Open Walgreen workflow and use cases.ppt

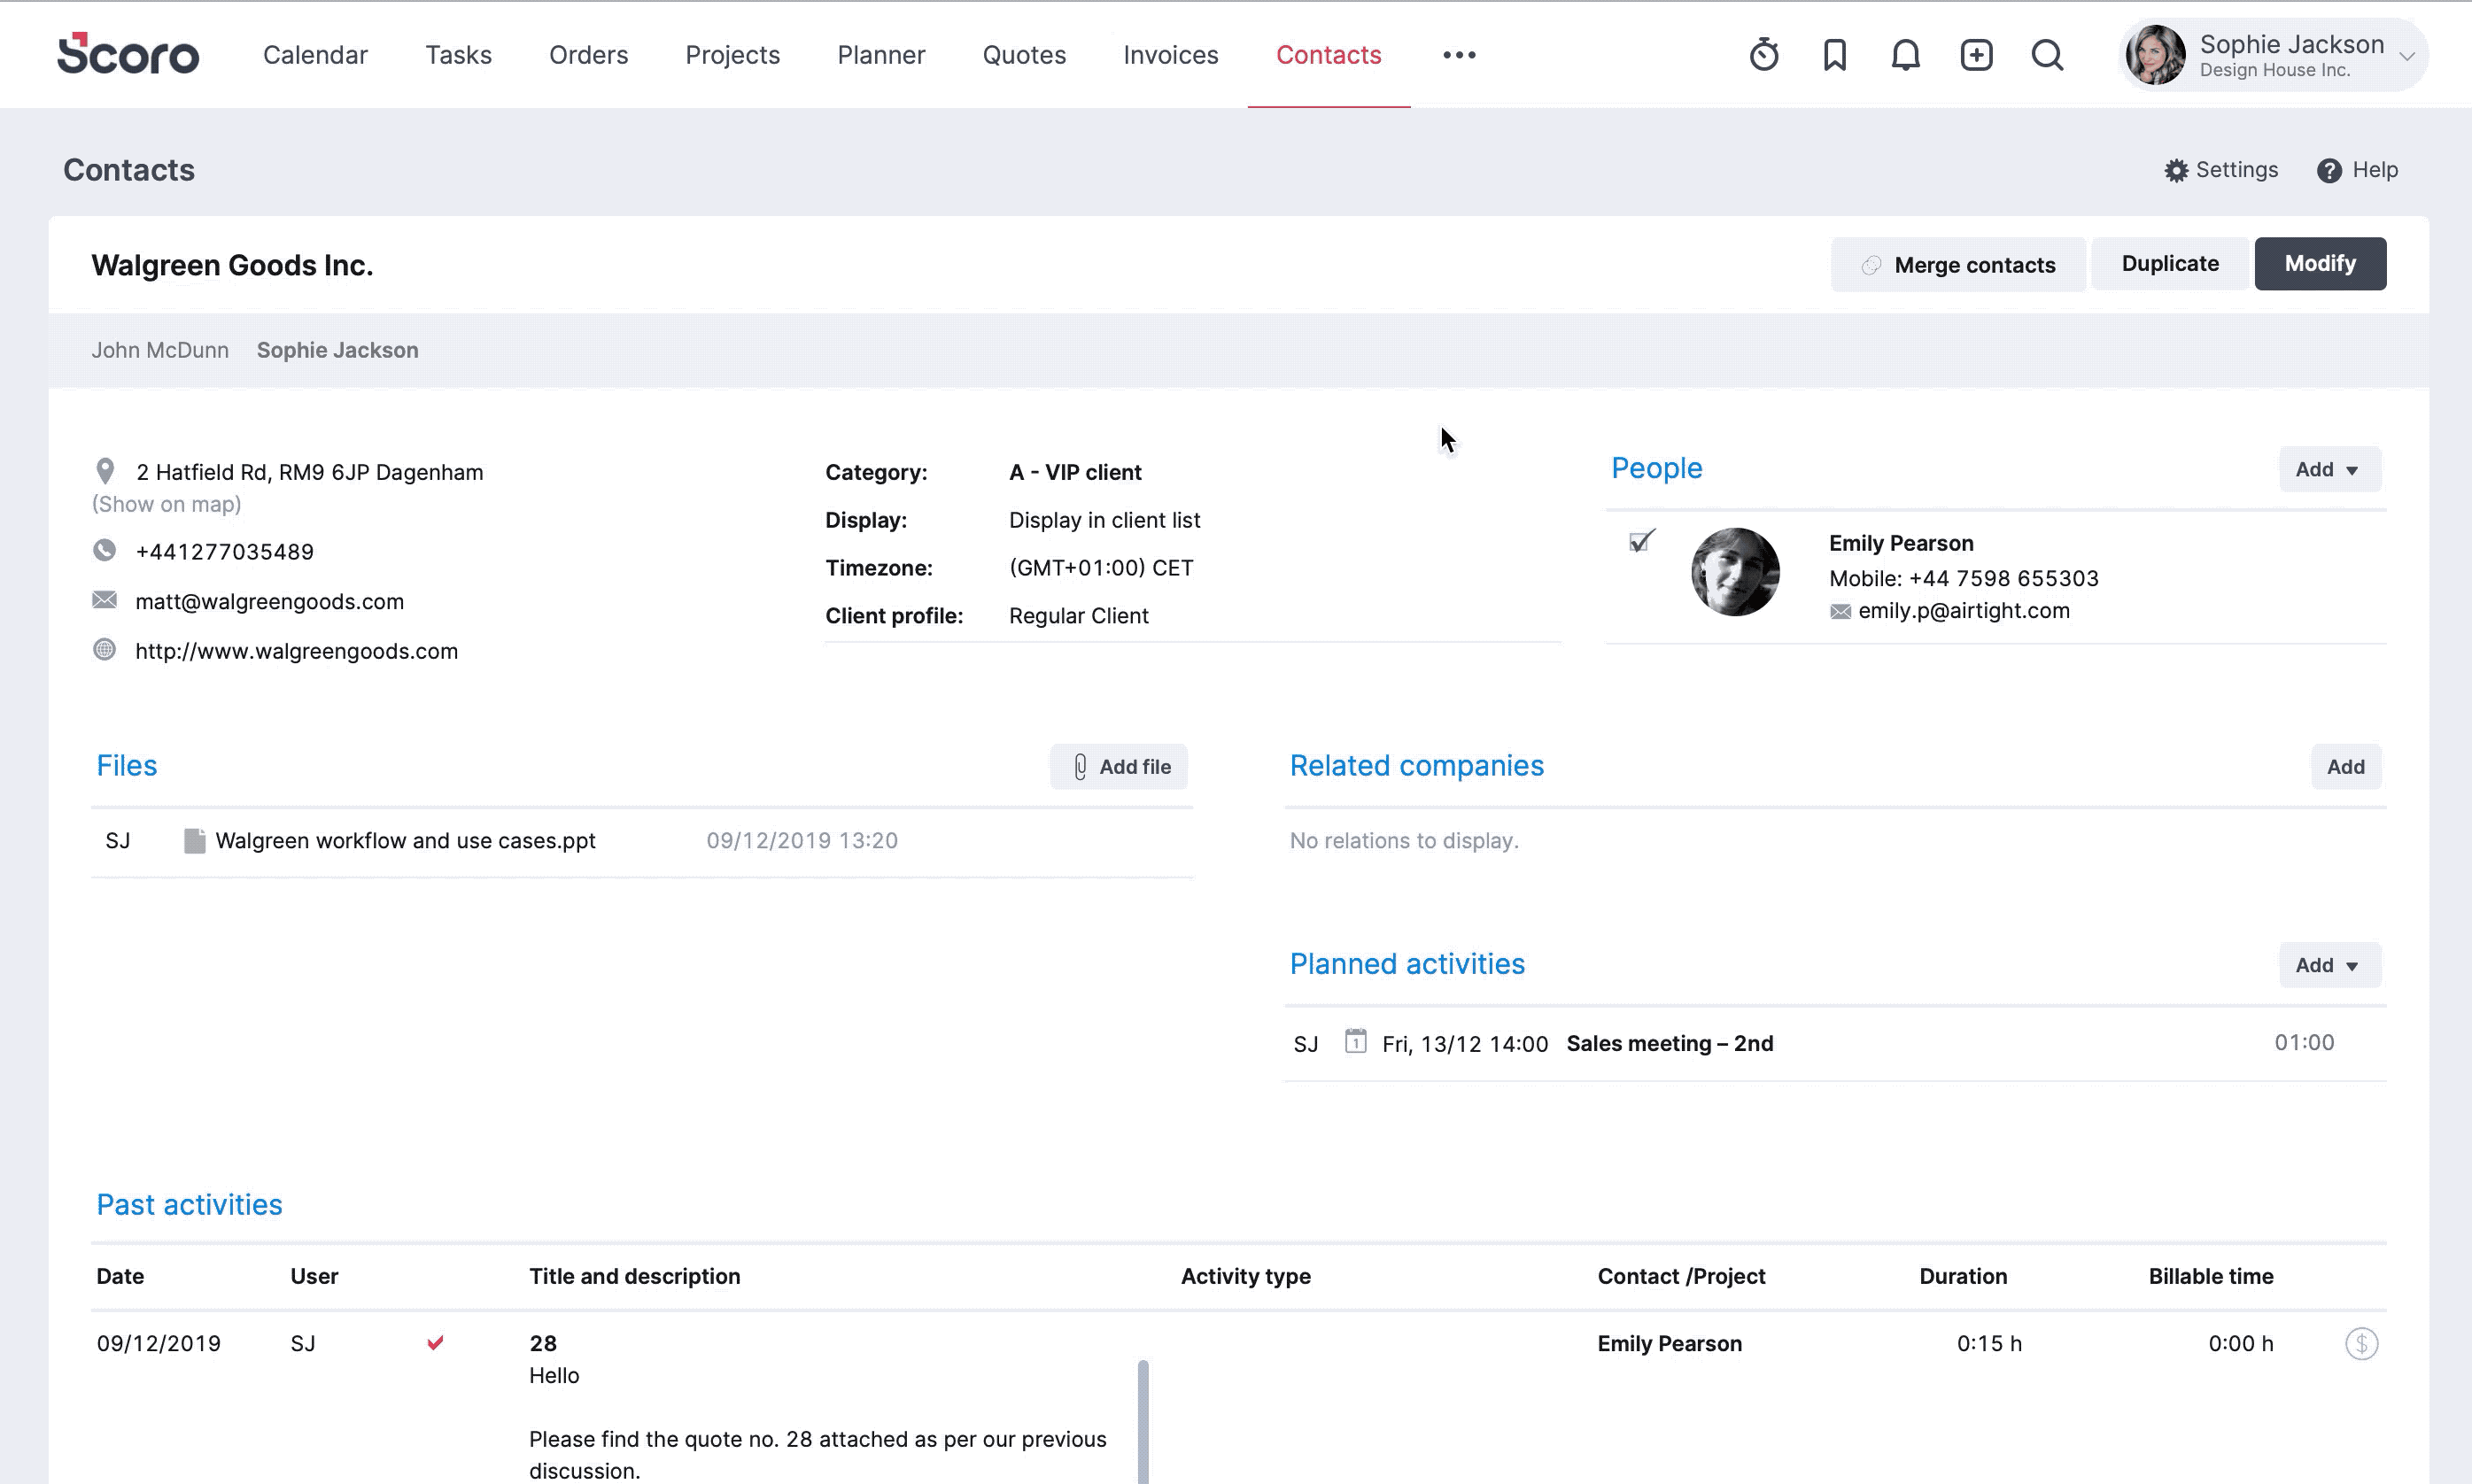pos(405,841)
